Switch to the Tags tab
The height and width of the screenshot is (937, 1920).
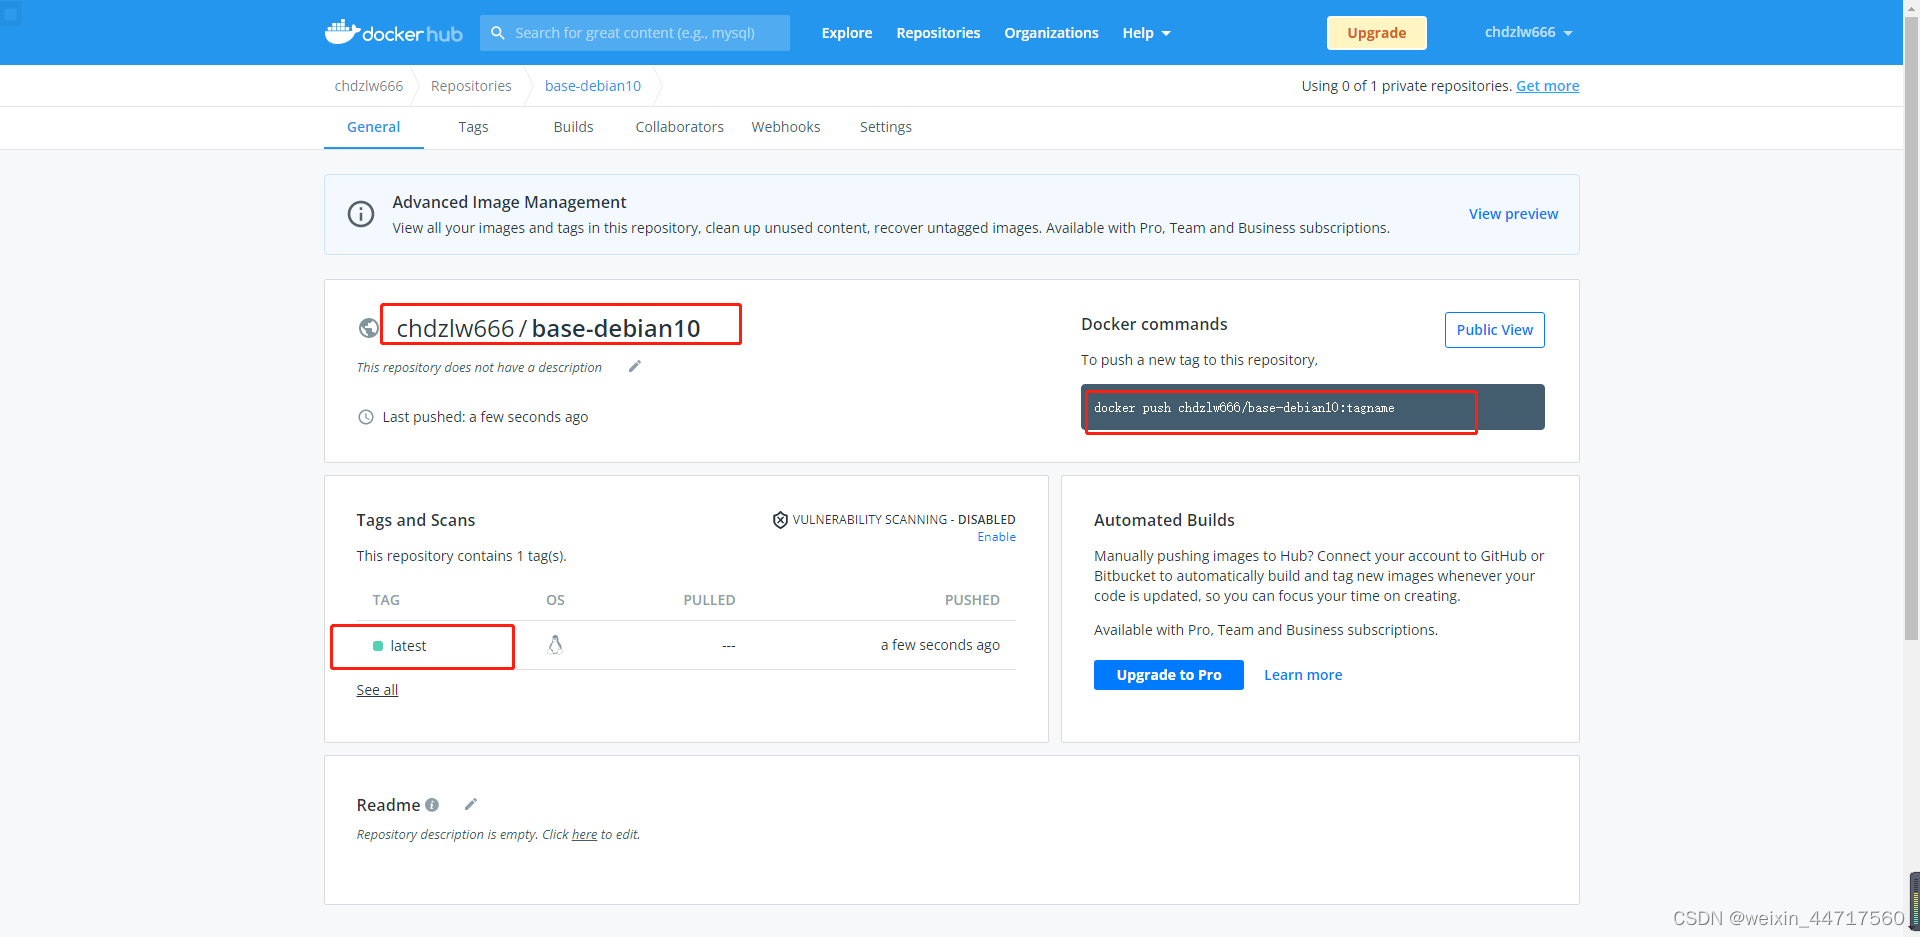tap(473, 127)
